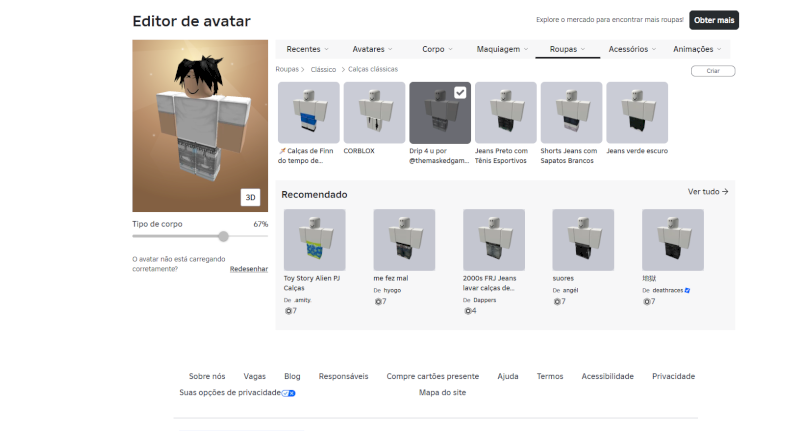Click the 67% body type value

[261, 224]
